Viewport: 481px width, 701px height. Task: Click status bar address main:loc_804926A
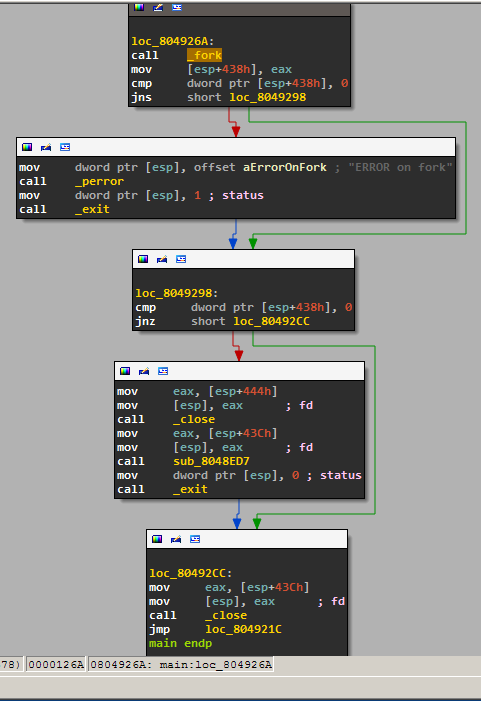(181, 665)
